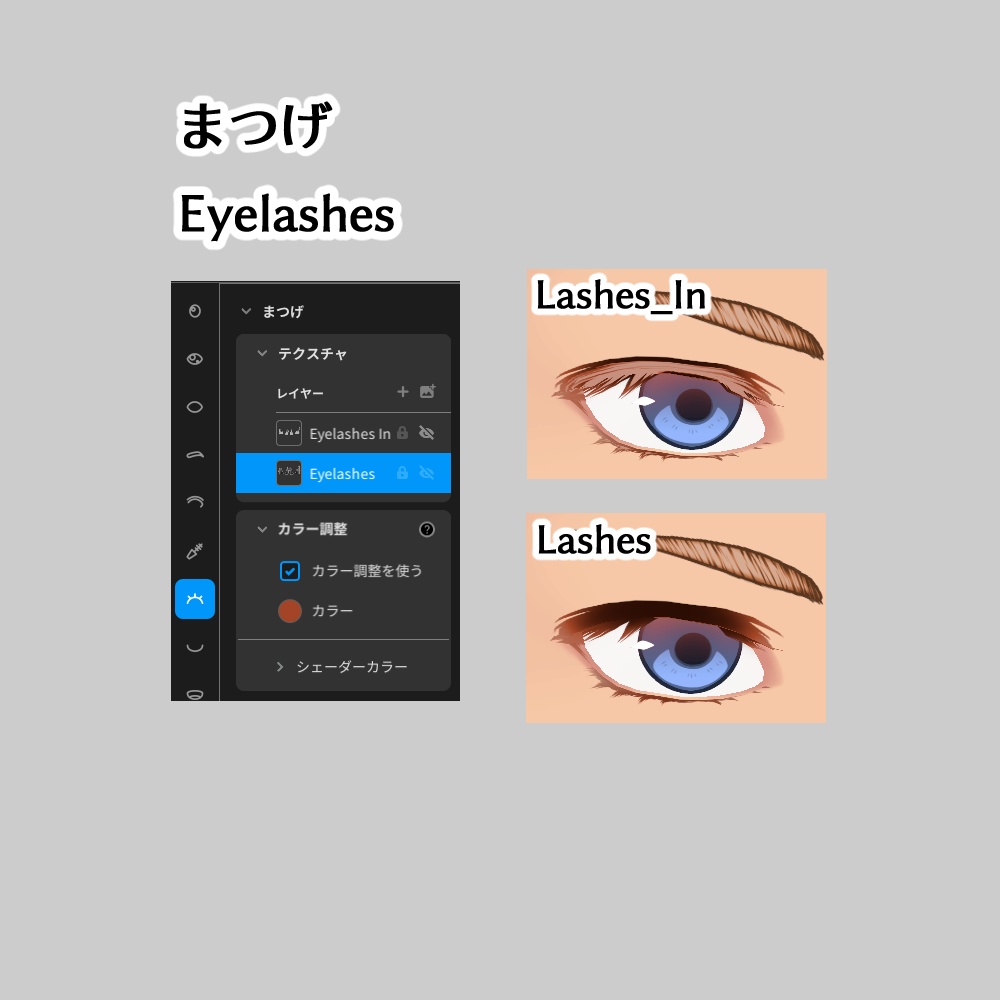Open the lower eyelid curve icon
1000x1000 pixels.
coord(195,648)
